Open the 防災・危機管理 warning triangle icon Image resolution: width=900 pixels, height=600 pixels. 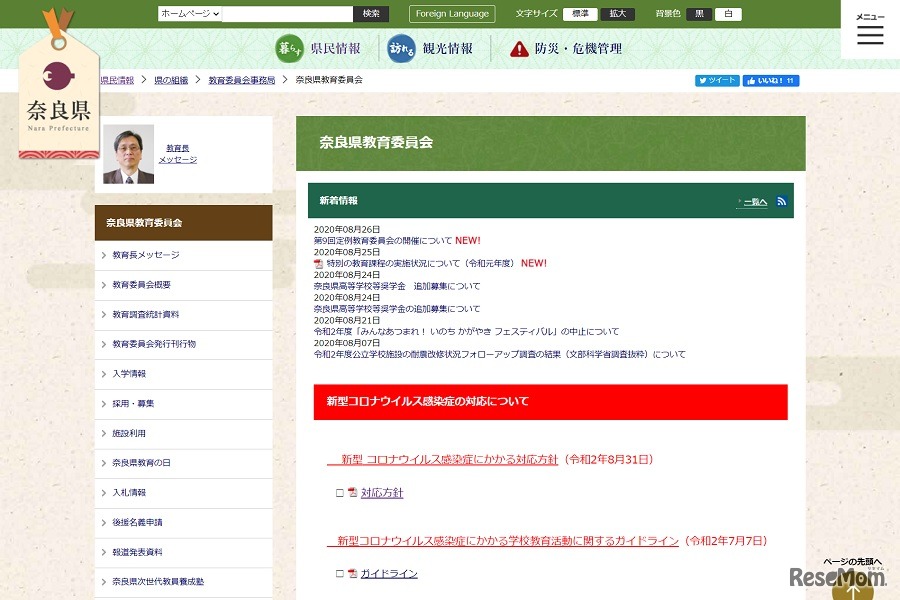pos(519,49)
